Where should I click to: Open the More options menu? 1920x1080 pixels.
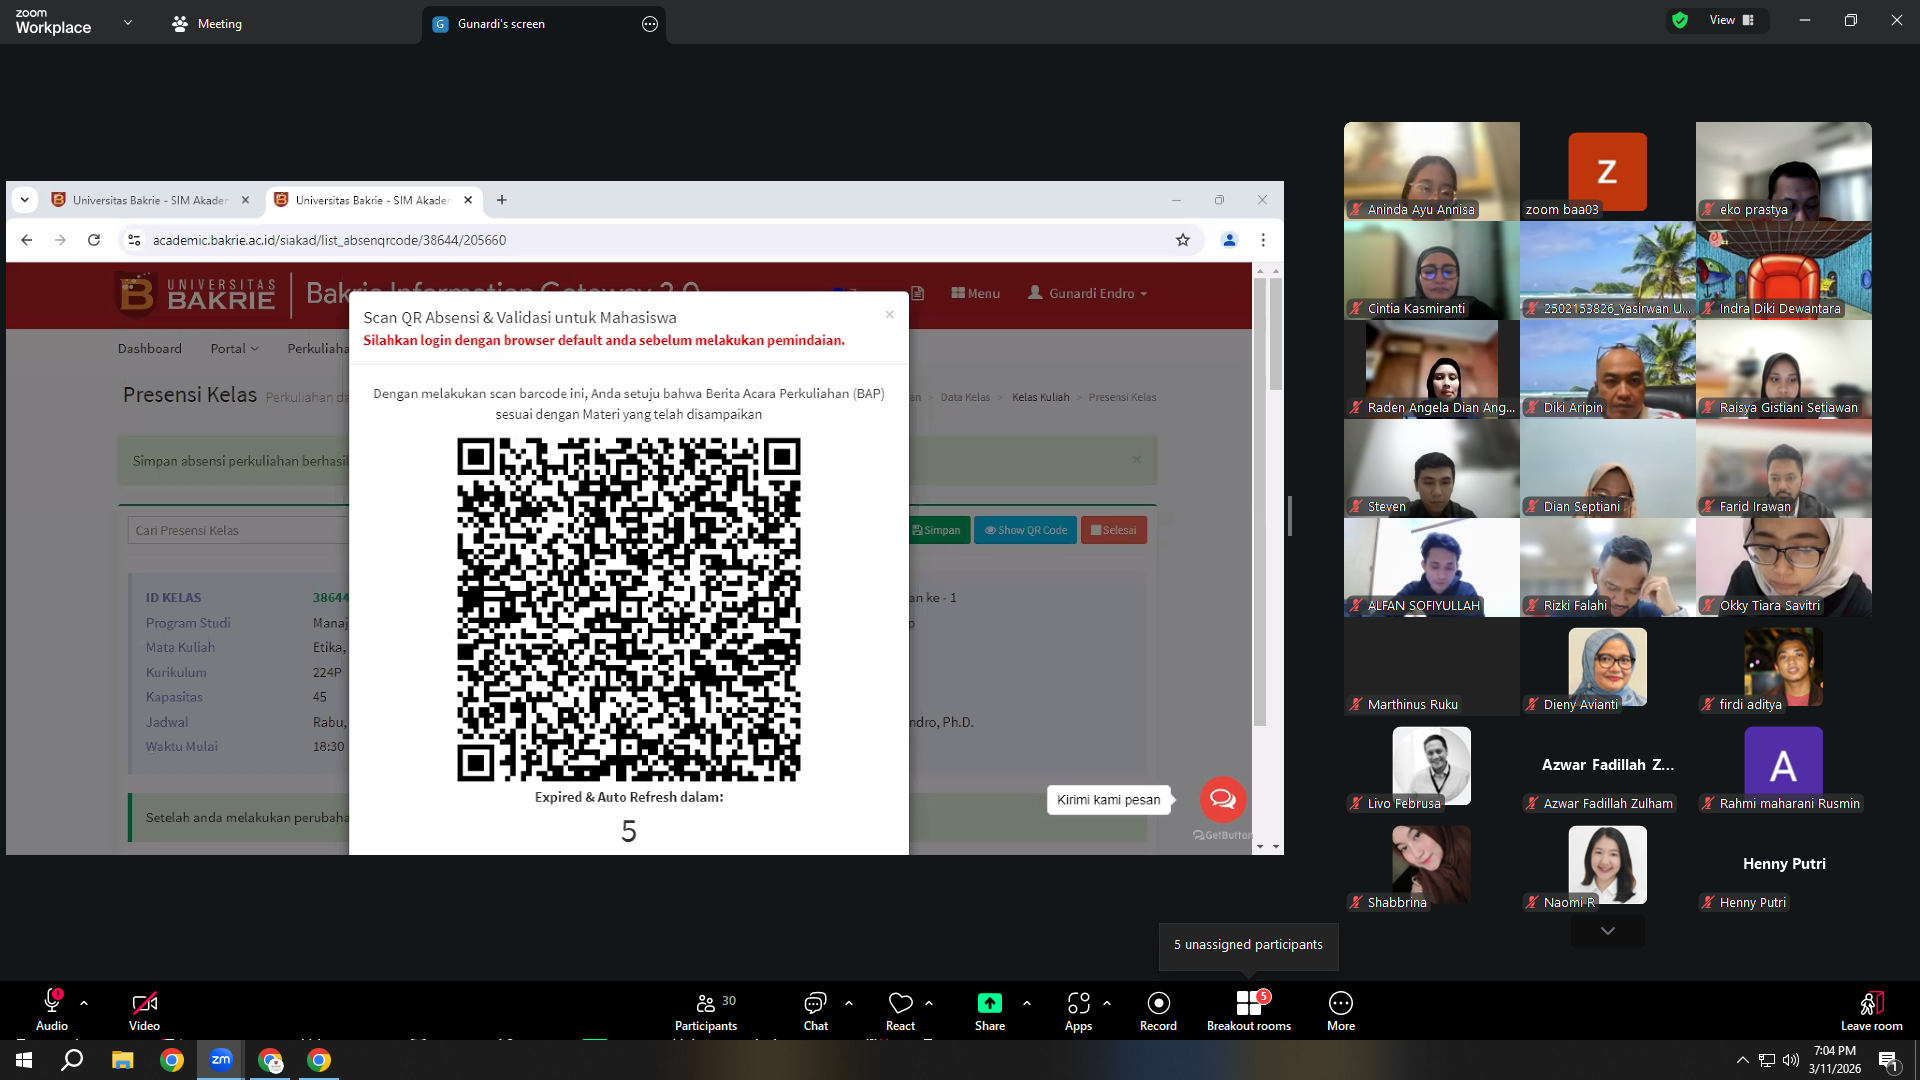[x=1341, y=1010]
